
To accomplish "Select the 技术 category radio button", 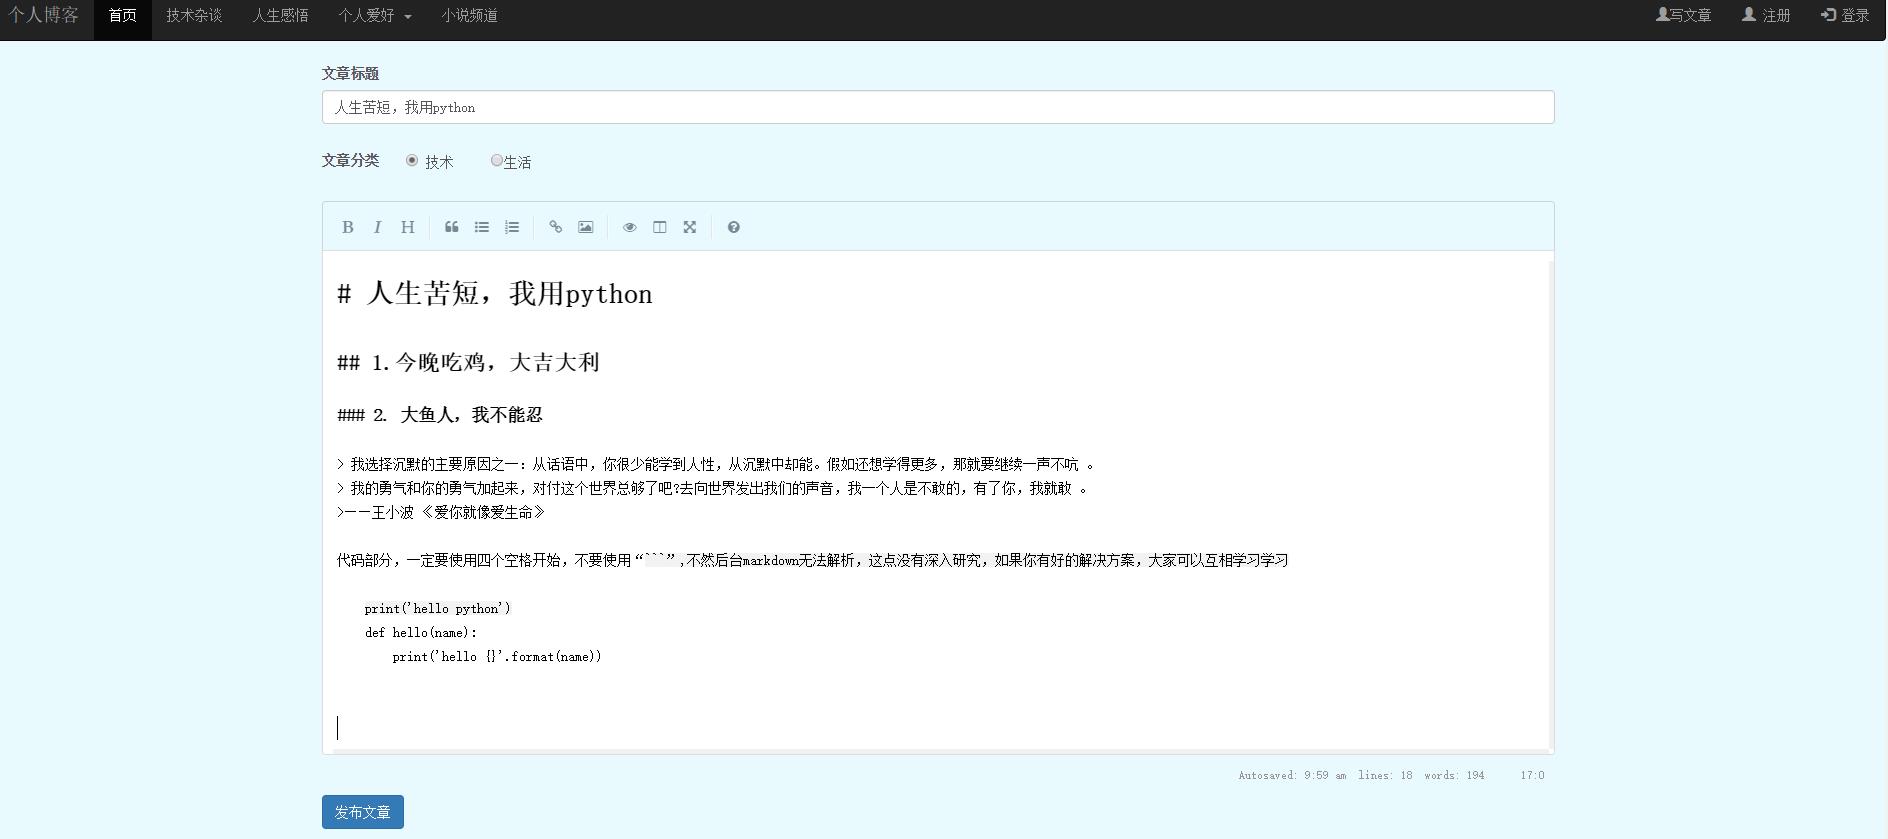I will (411, 160).
